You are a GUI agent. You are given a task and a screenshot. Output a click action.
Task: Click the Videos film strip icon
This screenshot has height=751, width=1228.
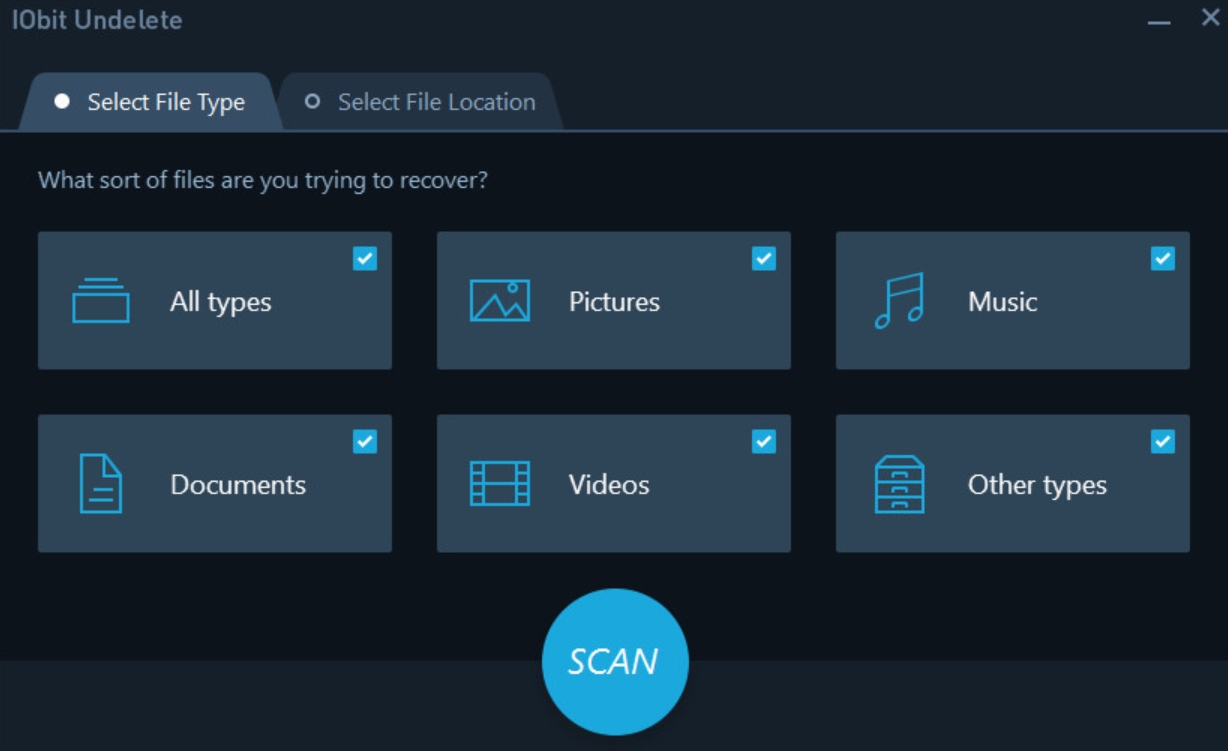tap(499, 484)
